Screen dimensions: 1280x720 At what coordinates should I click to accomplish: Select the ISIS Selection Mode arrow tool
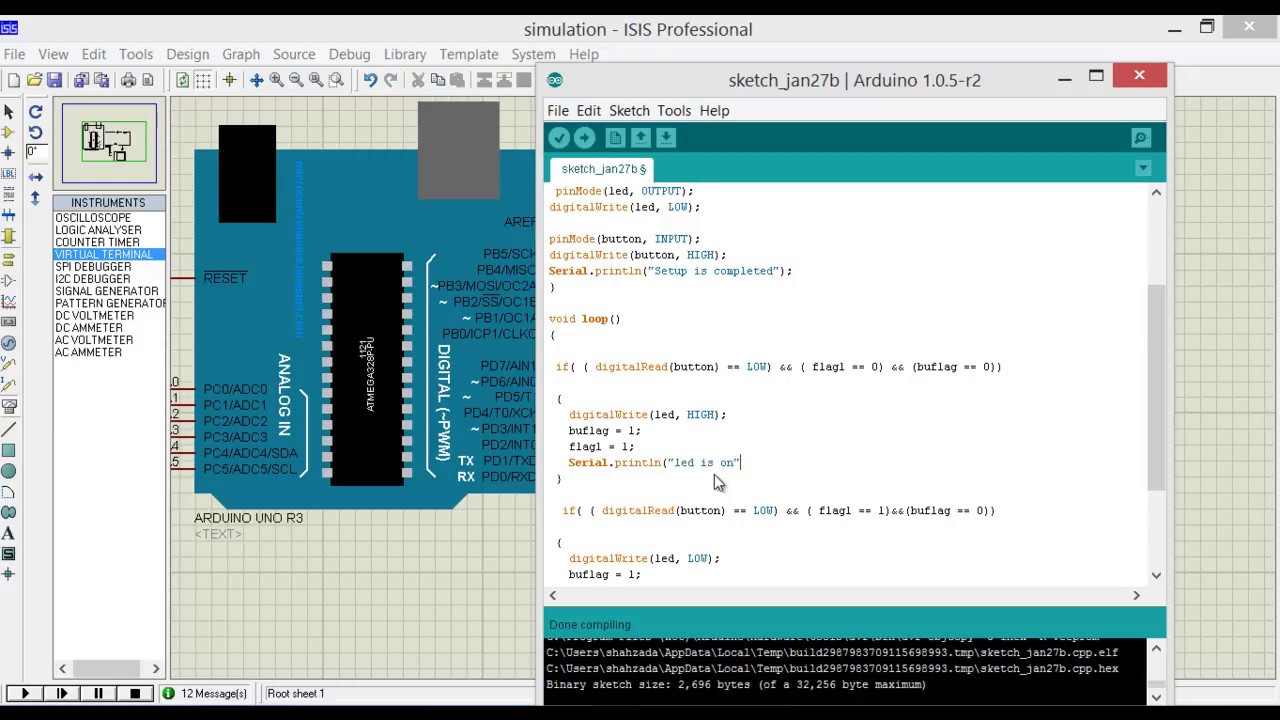click(x=8, y=112)
